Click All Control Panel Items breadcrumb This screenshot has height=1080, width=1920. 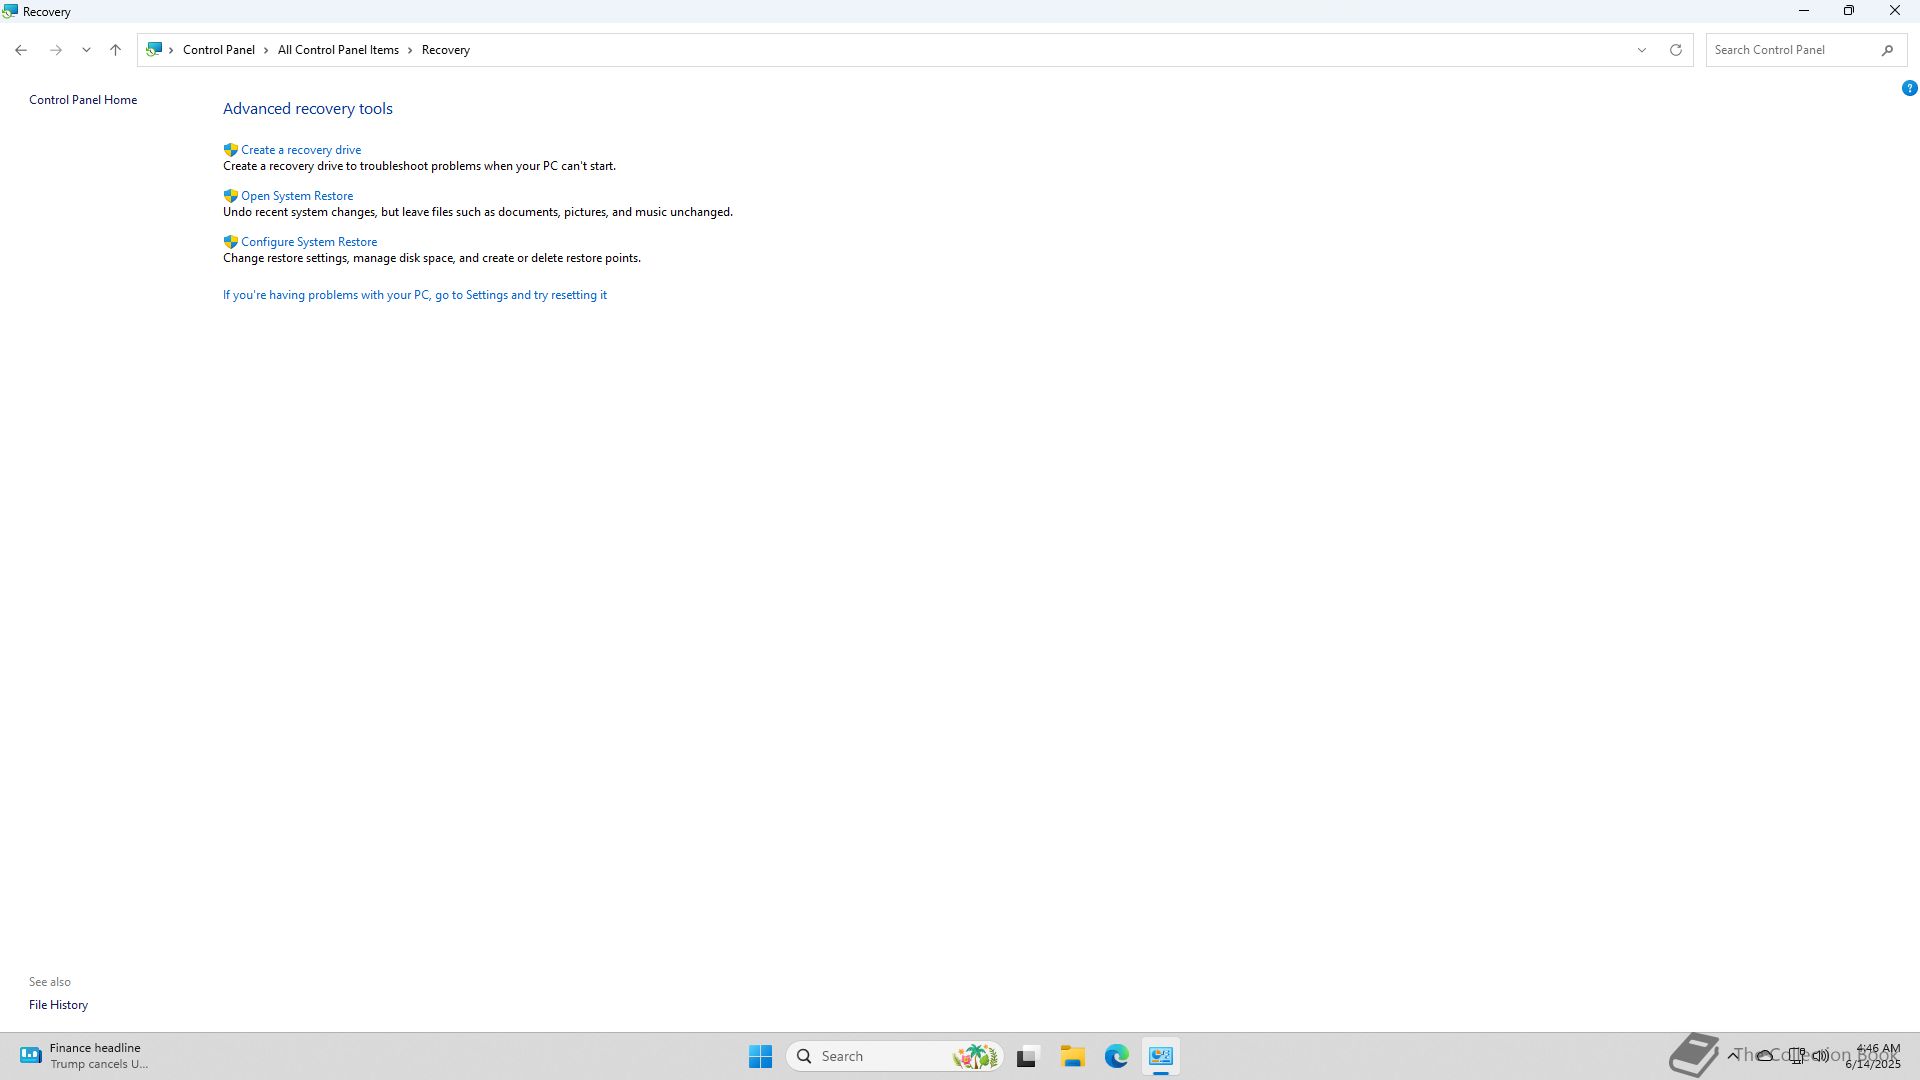[338, 50]
